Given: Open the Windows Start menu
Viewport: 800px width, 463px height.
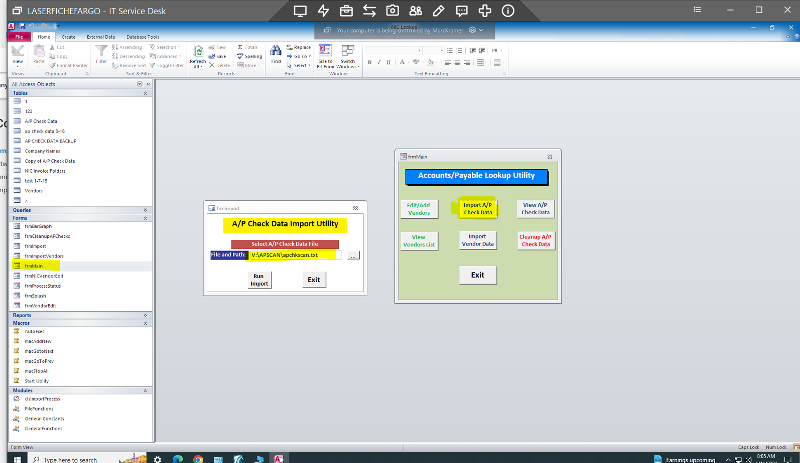Looking at the screenshot, I should point(17,459).
